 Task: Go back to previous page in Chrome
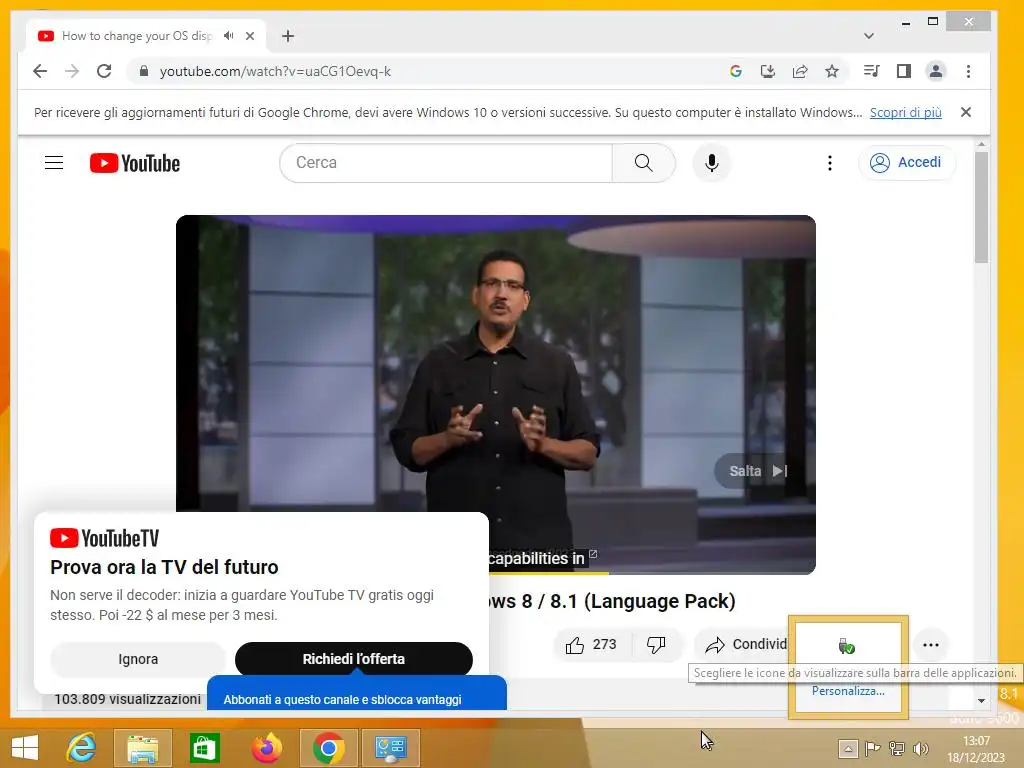40,71
